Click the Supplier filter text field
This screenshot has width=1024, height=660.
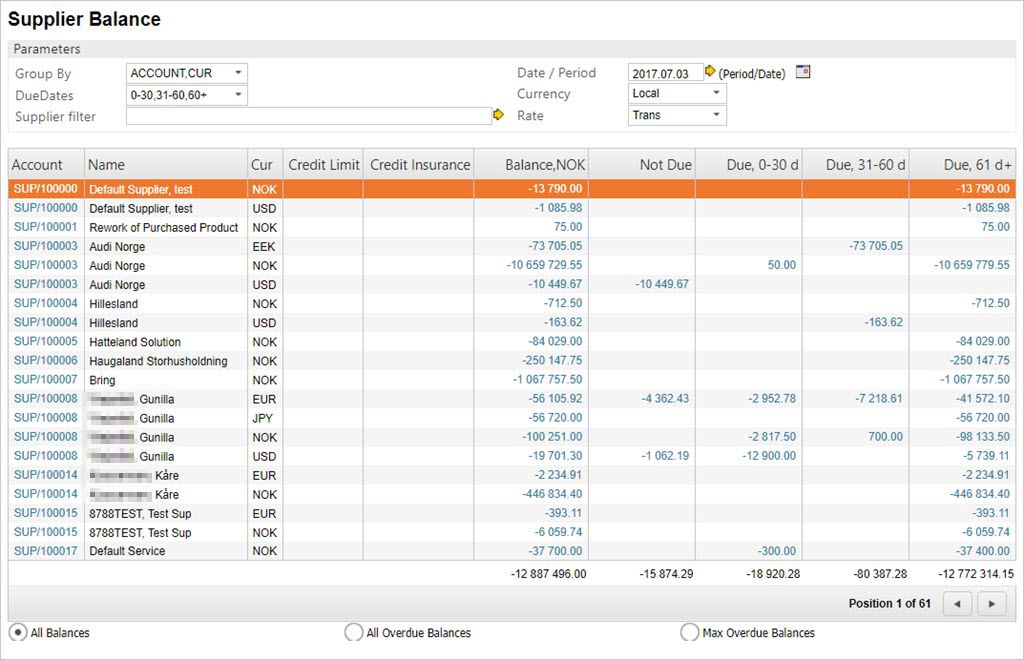pos(308,116)
